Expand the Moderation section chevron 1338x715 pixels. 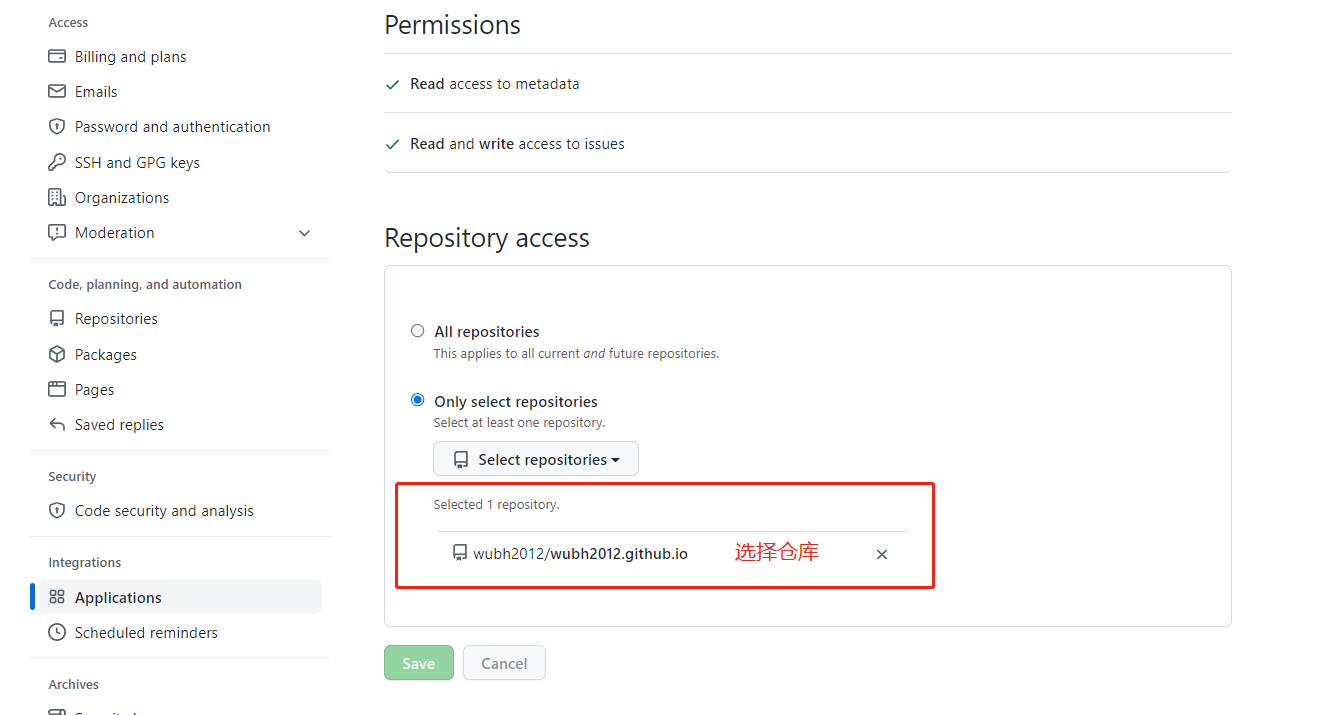(305, 233)
